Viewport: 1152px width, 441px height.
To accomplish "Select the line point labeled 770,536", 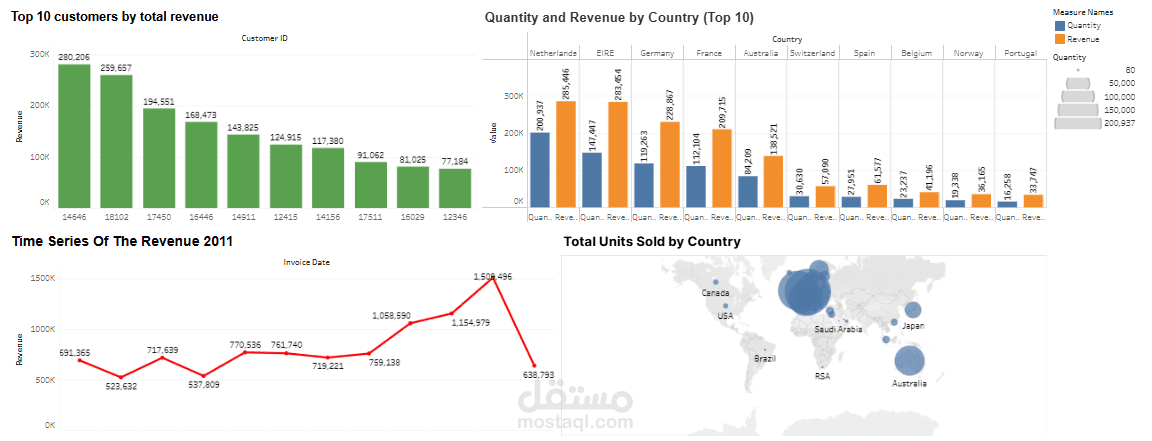I will 245,352.
